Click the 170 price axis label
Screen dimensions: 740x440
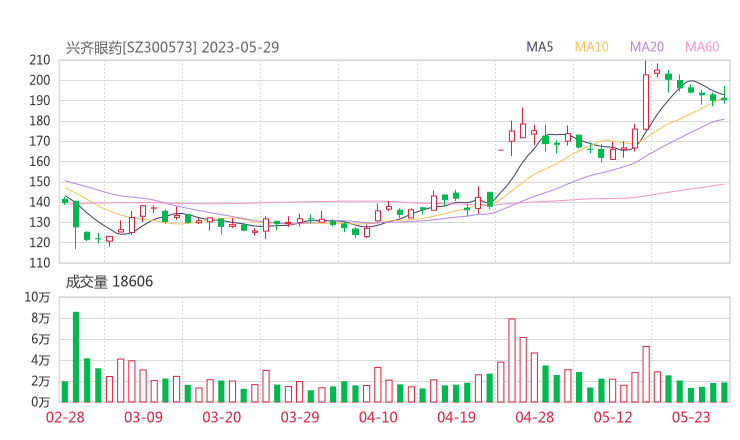coord(40,141)
